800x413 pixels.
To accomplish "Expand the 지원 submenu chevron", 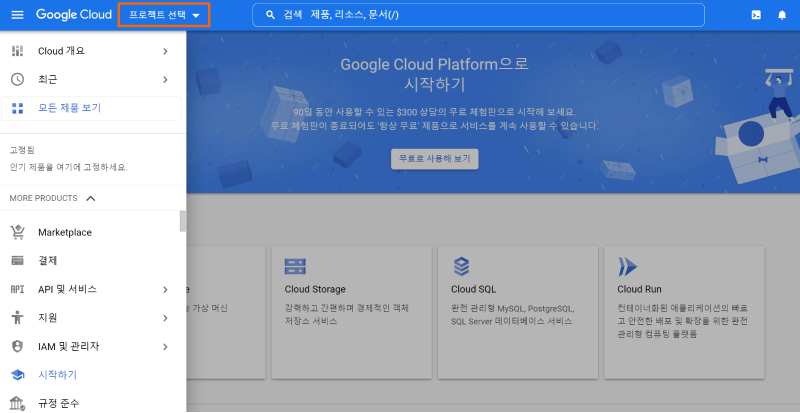I will (165, 318).
